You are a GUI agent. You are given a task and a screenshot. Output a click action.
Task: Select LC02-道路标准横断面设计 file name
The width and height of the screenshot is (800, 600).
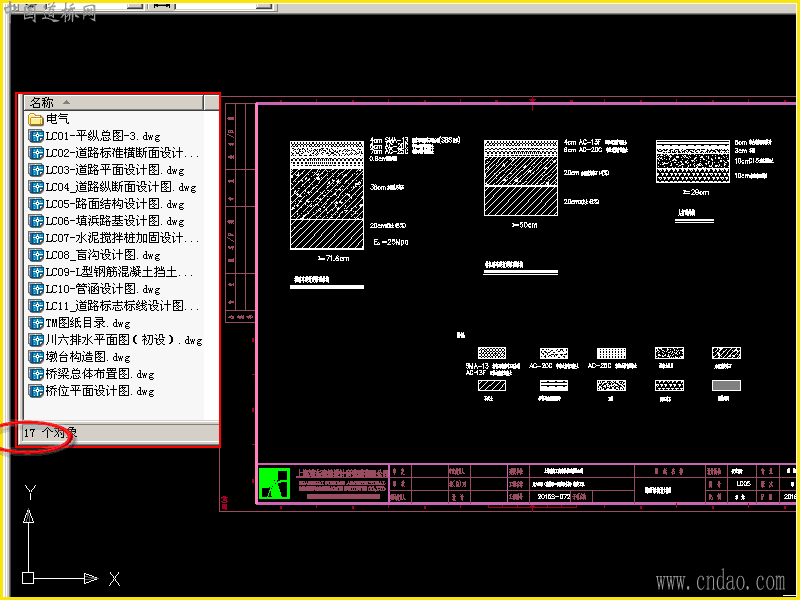point(121,153)
